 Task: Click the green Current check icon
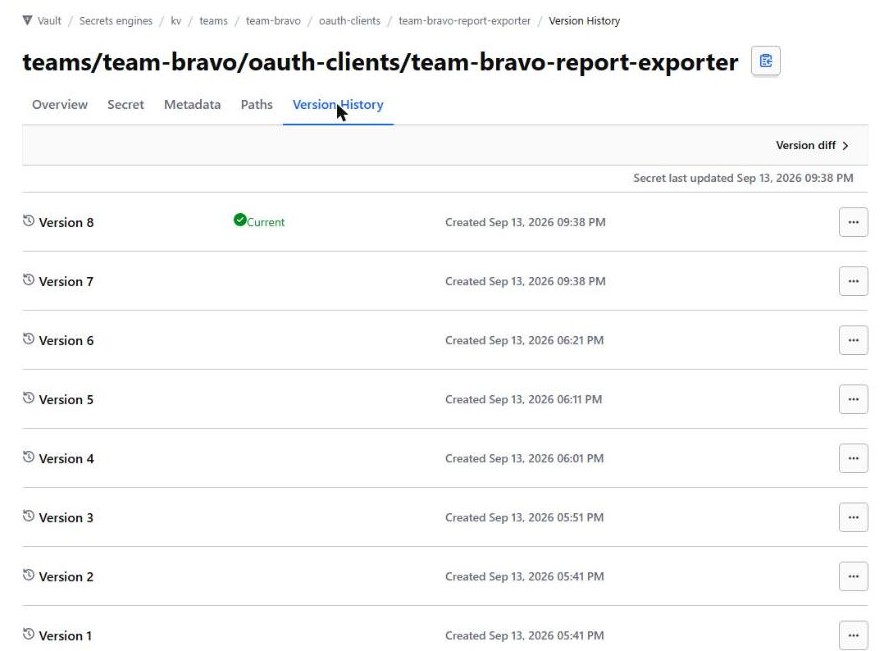[x=240, y=220]
